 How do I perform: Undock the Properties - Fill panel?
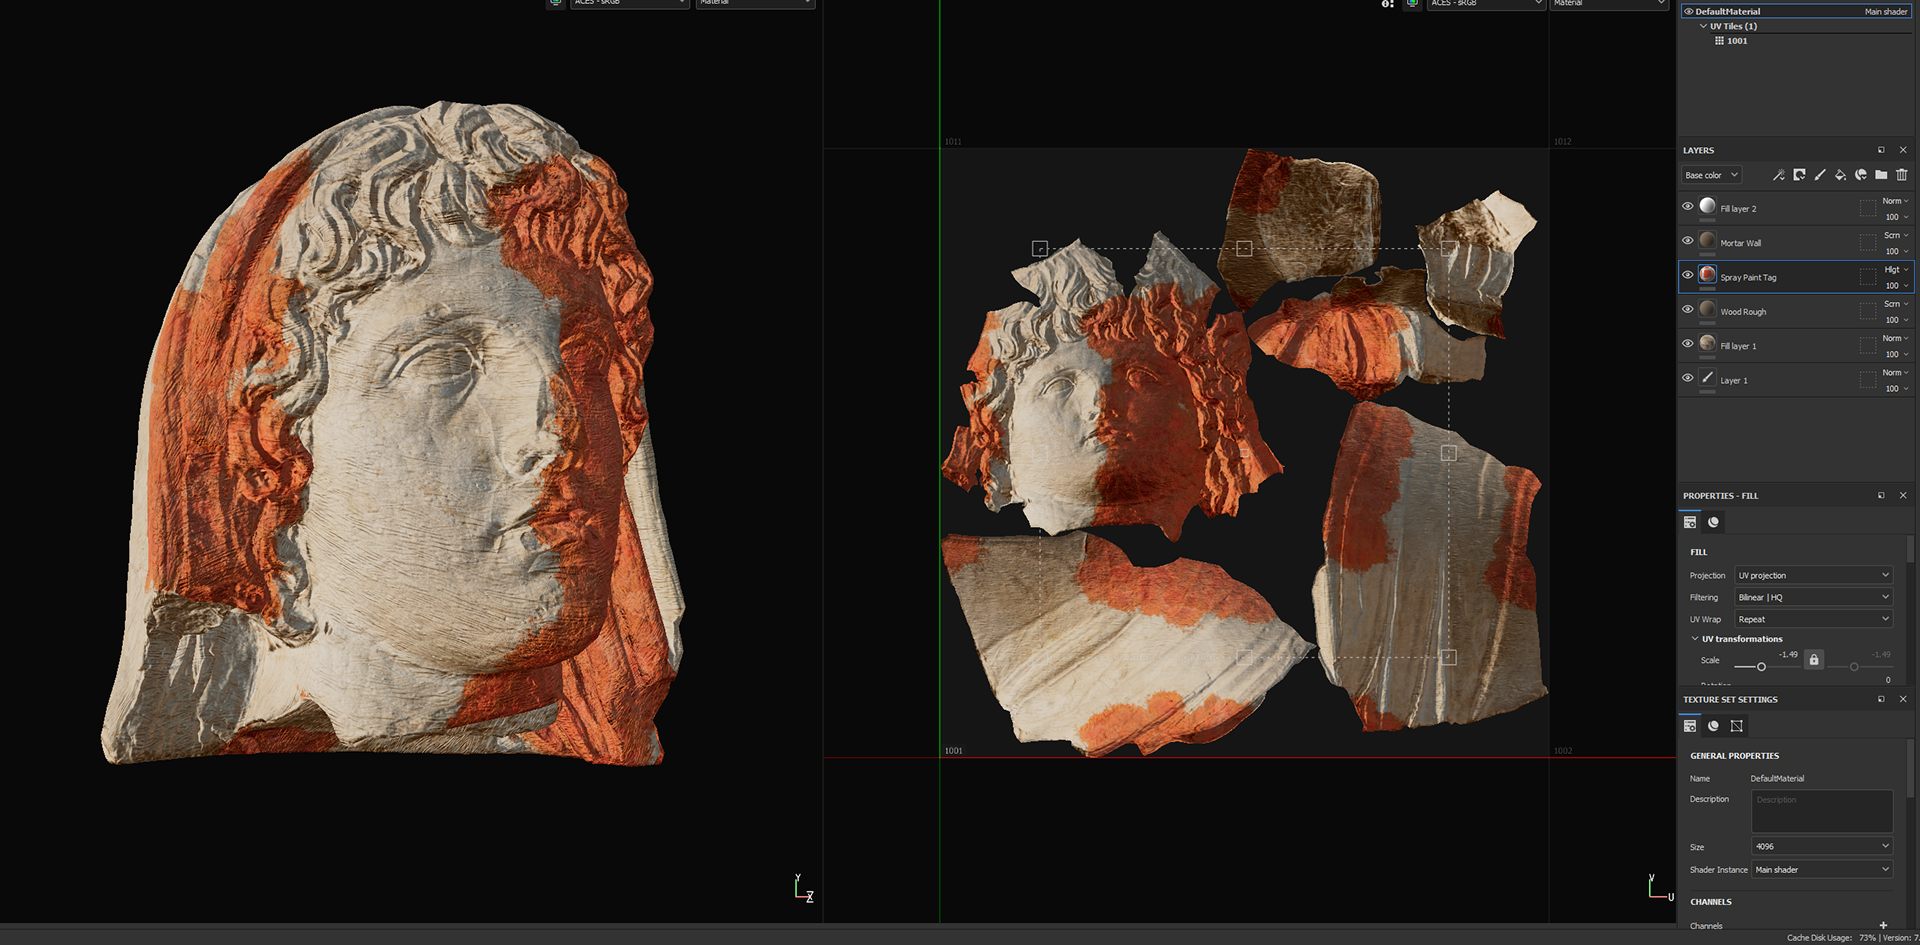click(x=1881, y=496)
